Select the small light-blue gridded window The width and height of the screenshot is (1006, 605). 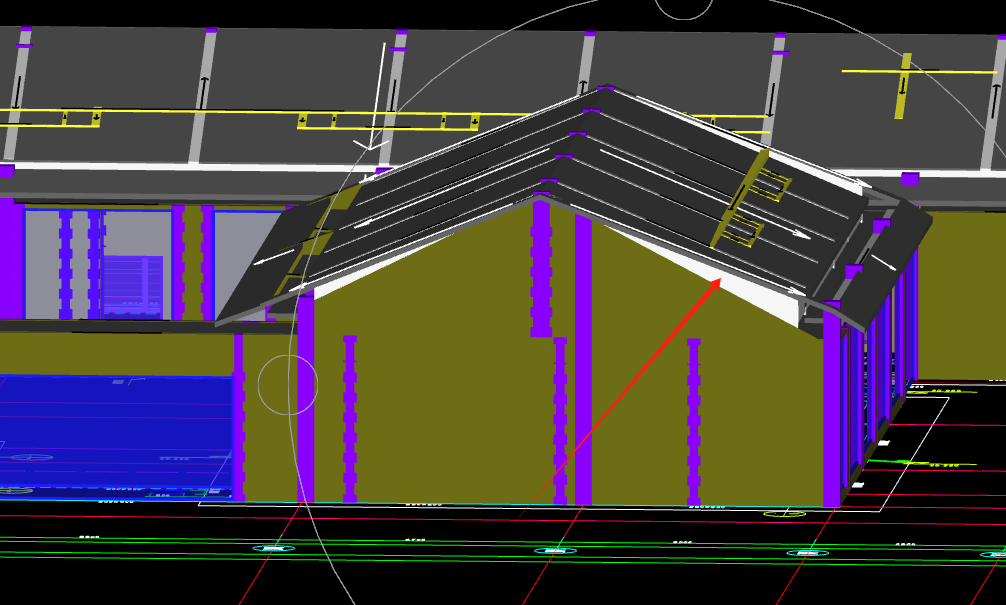tap(133, 286)
